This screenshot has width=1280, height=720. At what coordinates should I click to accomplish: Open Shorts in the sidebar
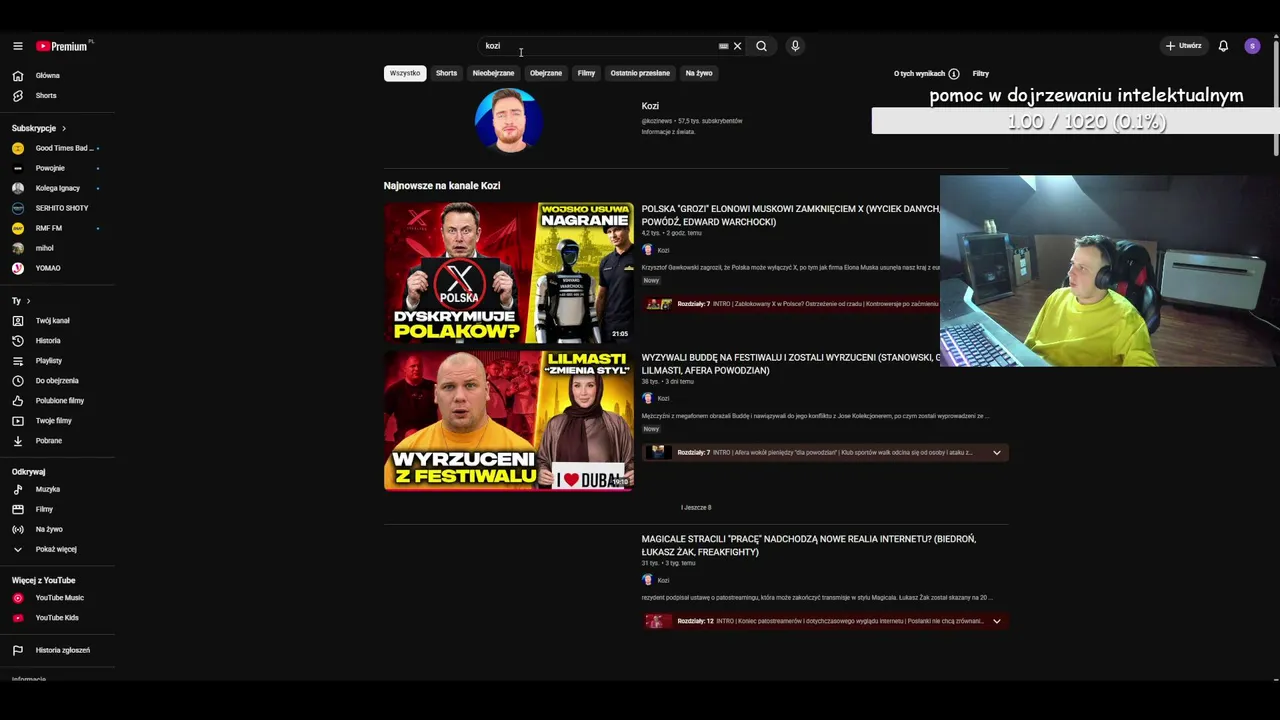[x=57, y=96]
